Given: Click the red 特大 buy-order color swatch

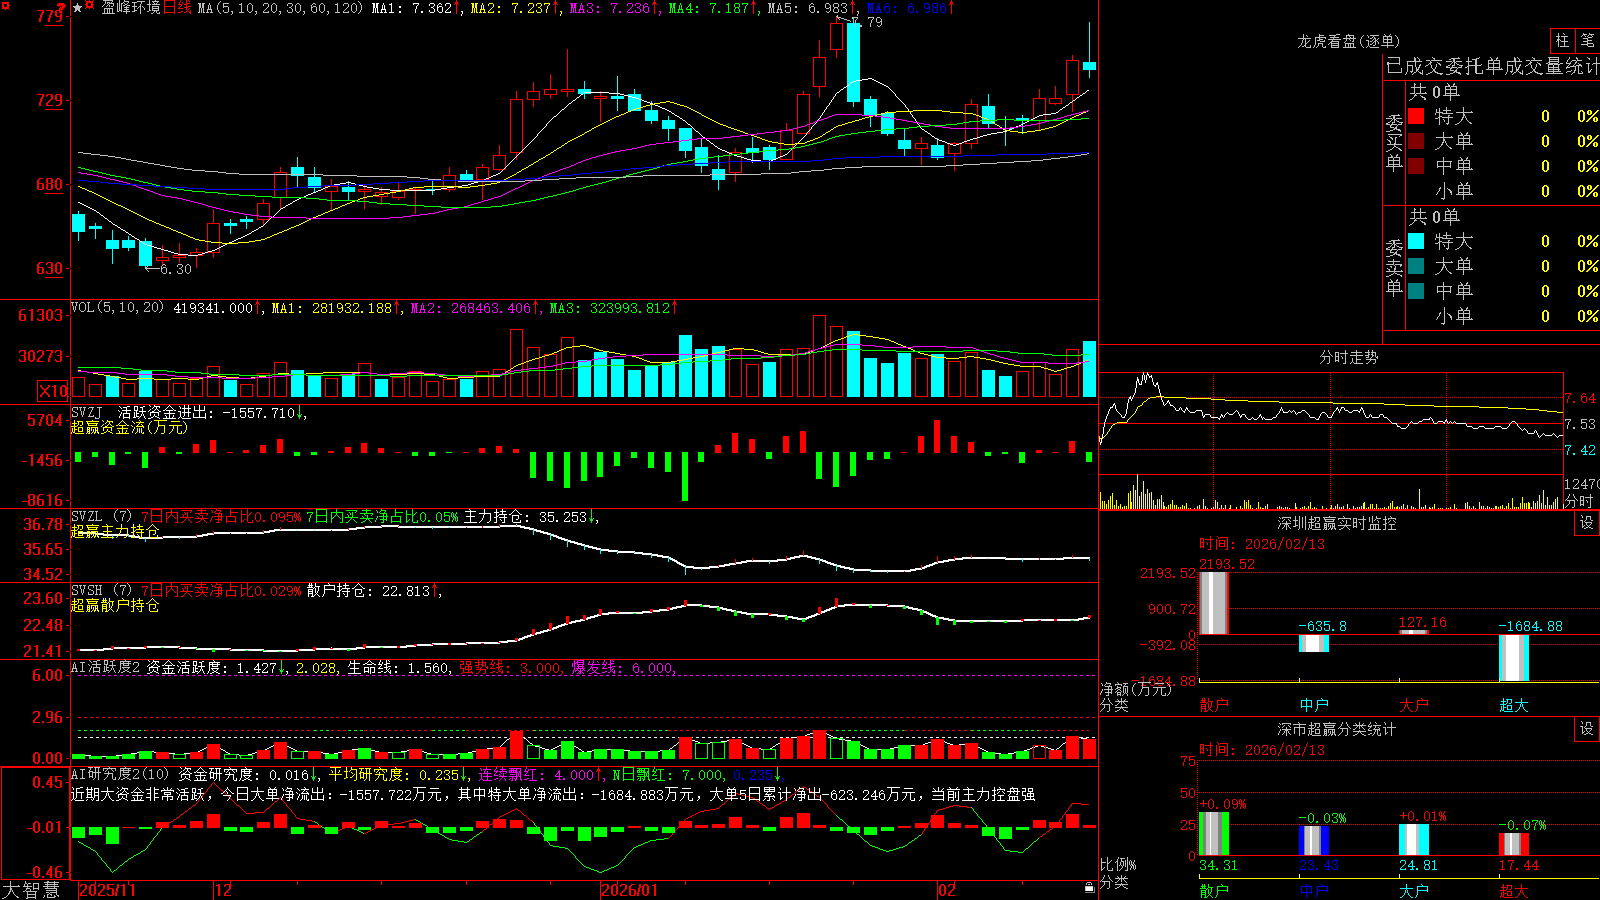Looking at the screenshot, I should pos(1416,116).
